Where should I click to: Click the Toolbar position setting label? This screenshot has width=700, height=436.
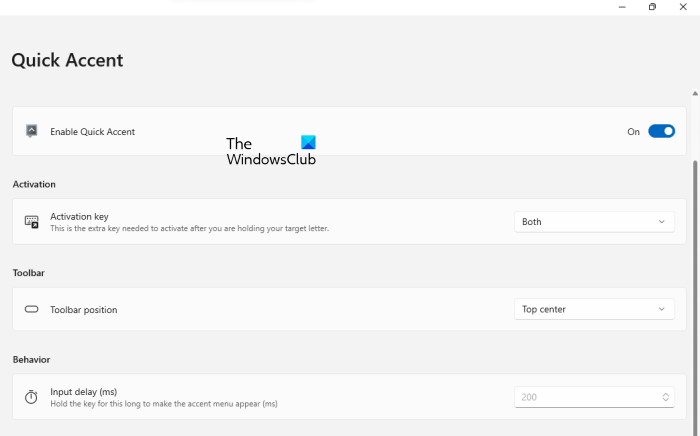(x=84, y=310)
